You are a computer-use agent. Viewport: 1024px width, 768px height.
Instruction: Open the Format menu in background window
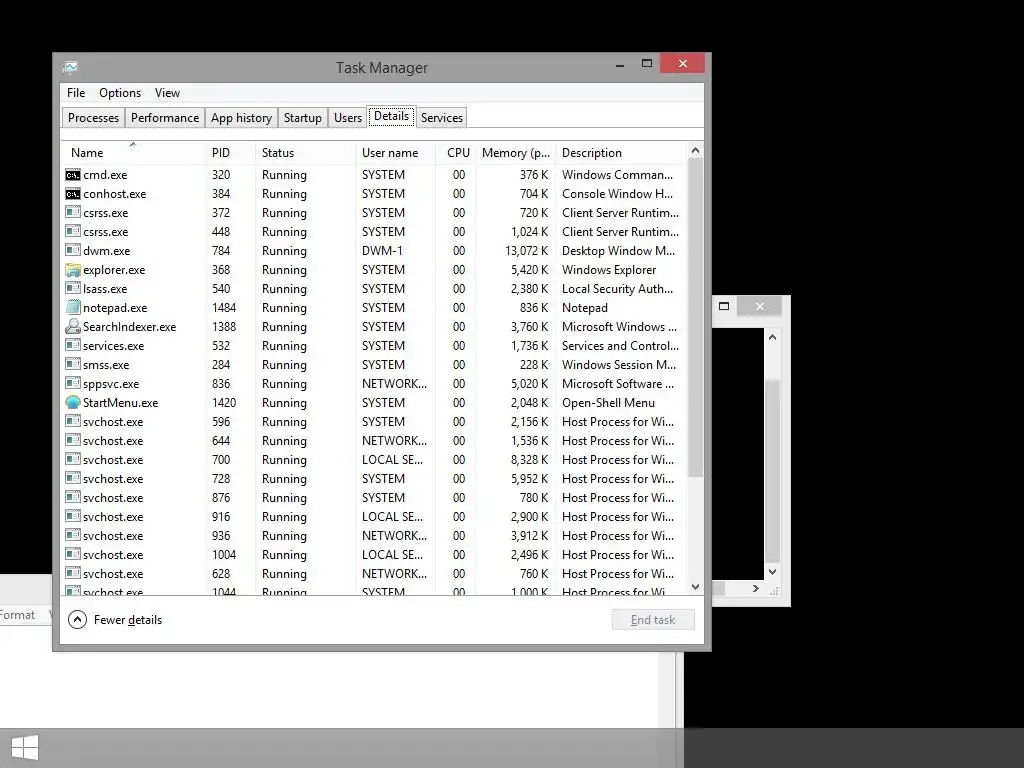pyautogui.click(x=17, y=615)
